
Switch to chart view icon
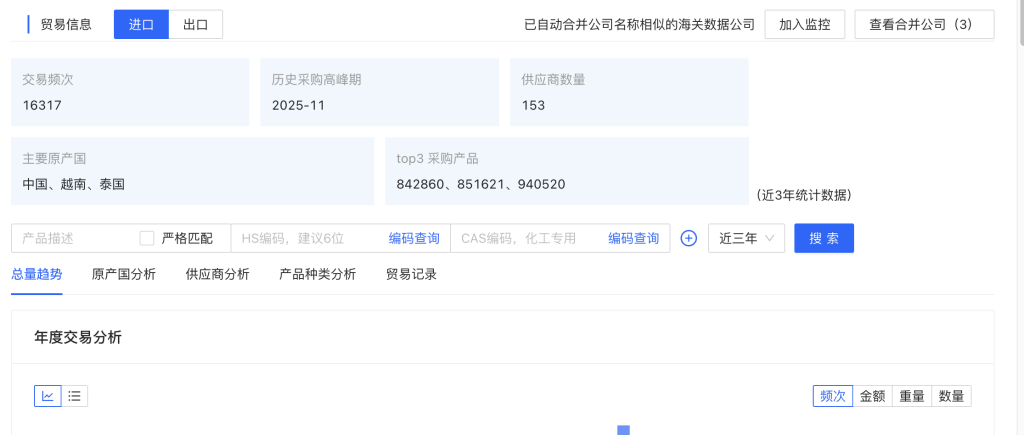pos(48,396)
